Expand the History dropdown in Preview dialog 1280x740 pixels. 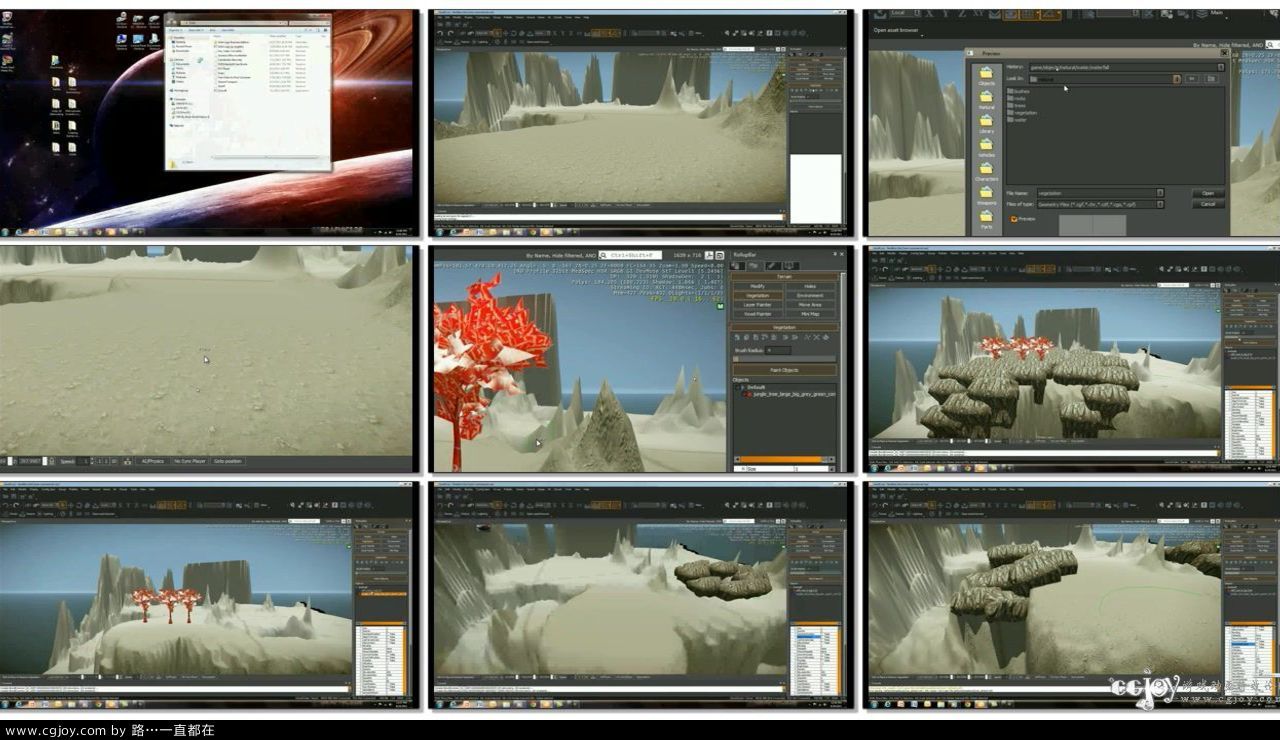pos(1220,67)
